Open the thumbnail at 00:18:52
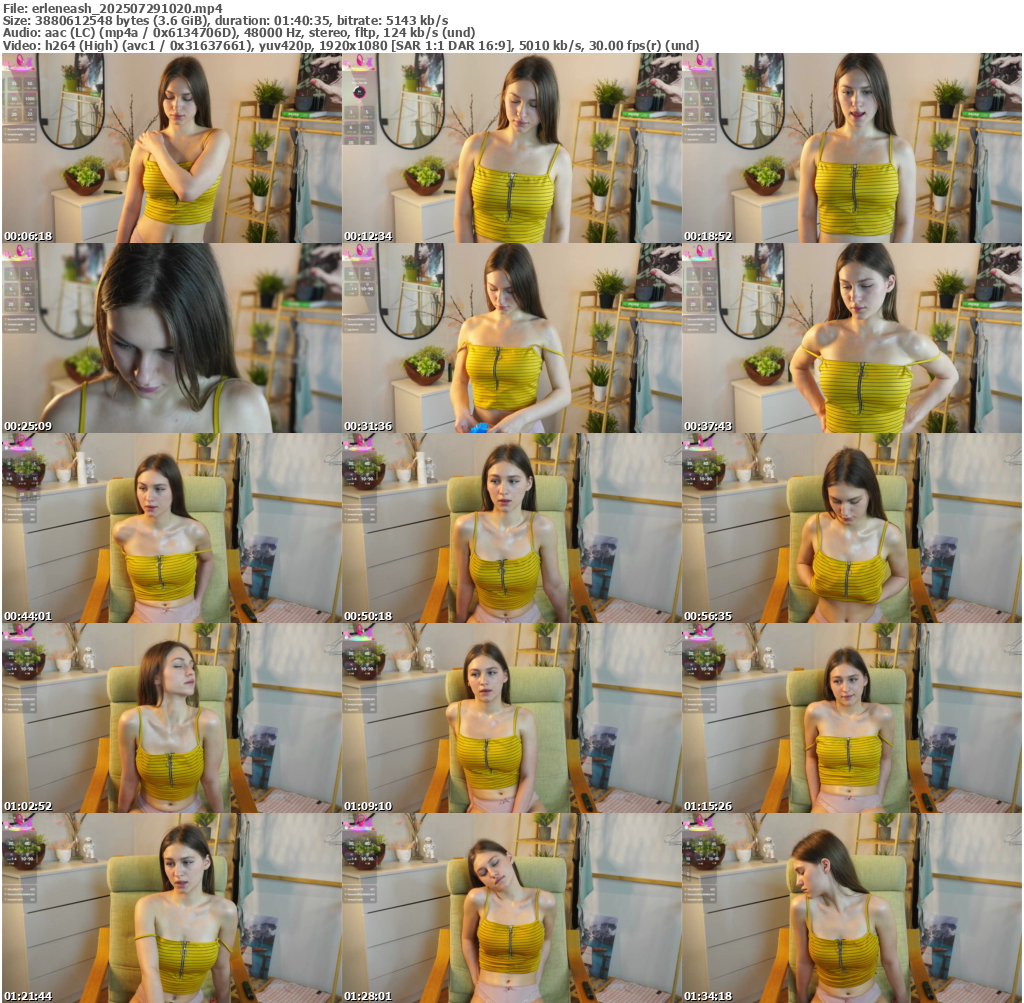 (851, 148)
